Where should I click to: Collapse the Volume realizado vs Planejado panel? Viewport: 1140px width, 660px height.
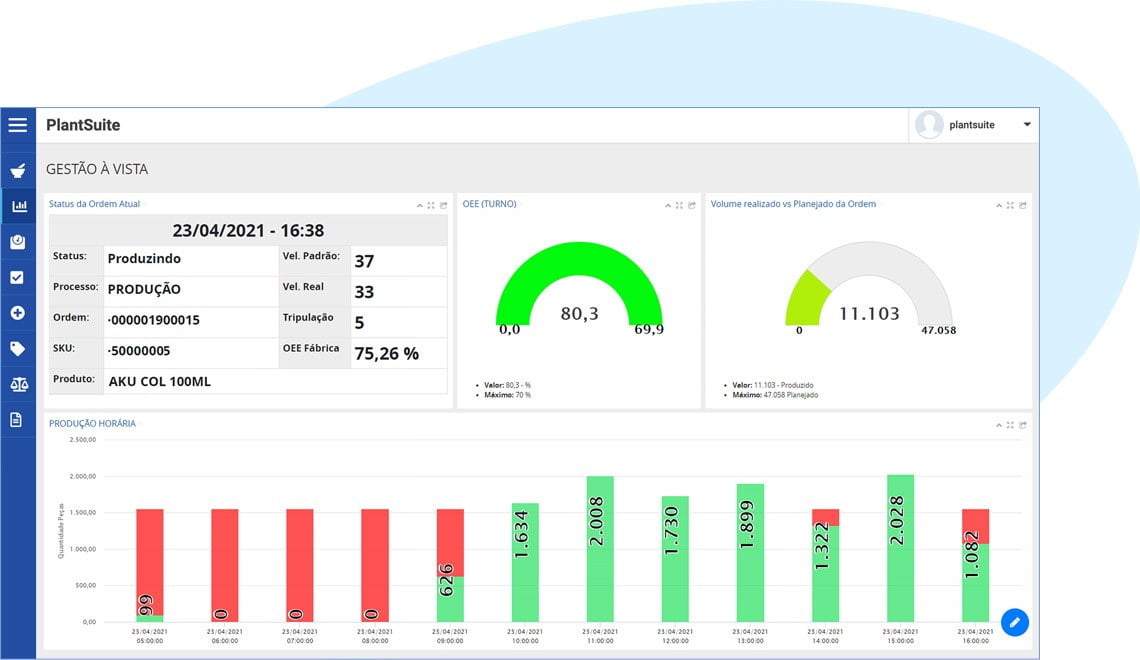(x=998, y=206)
